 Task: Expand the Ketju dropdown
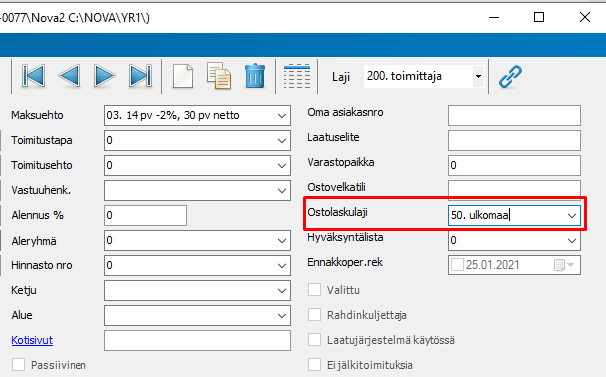click(x=282, y=291)
